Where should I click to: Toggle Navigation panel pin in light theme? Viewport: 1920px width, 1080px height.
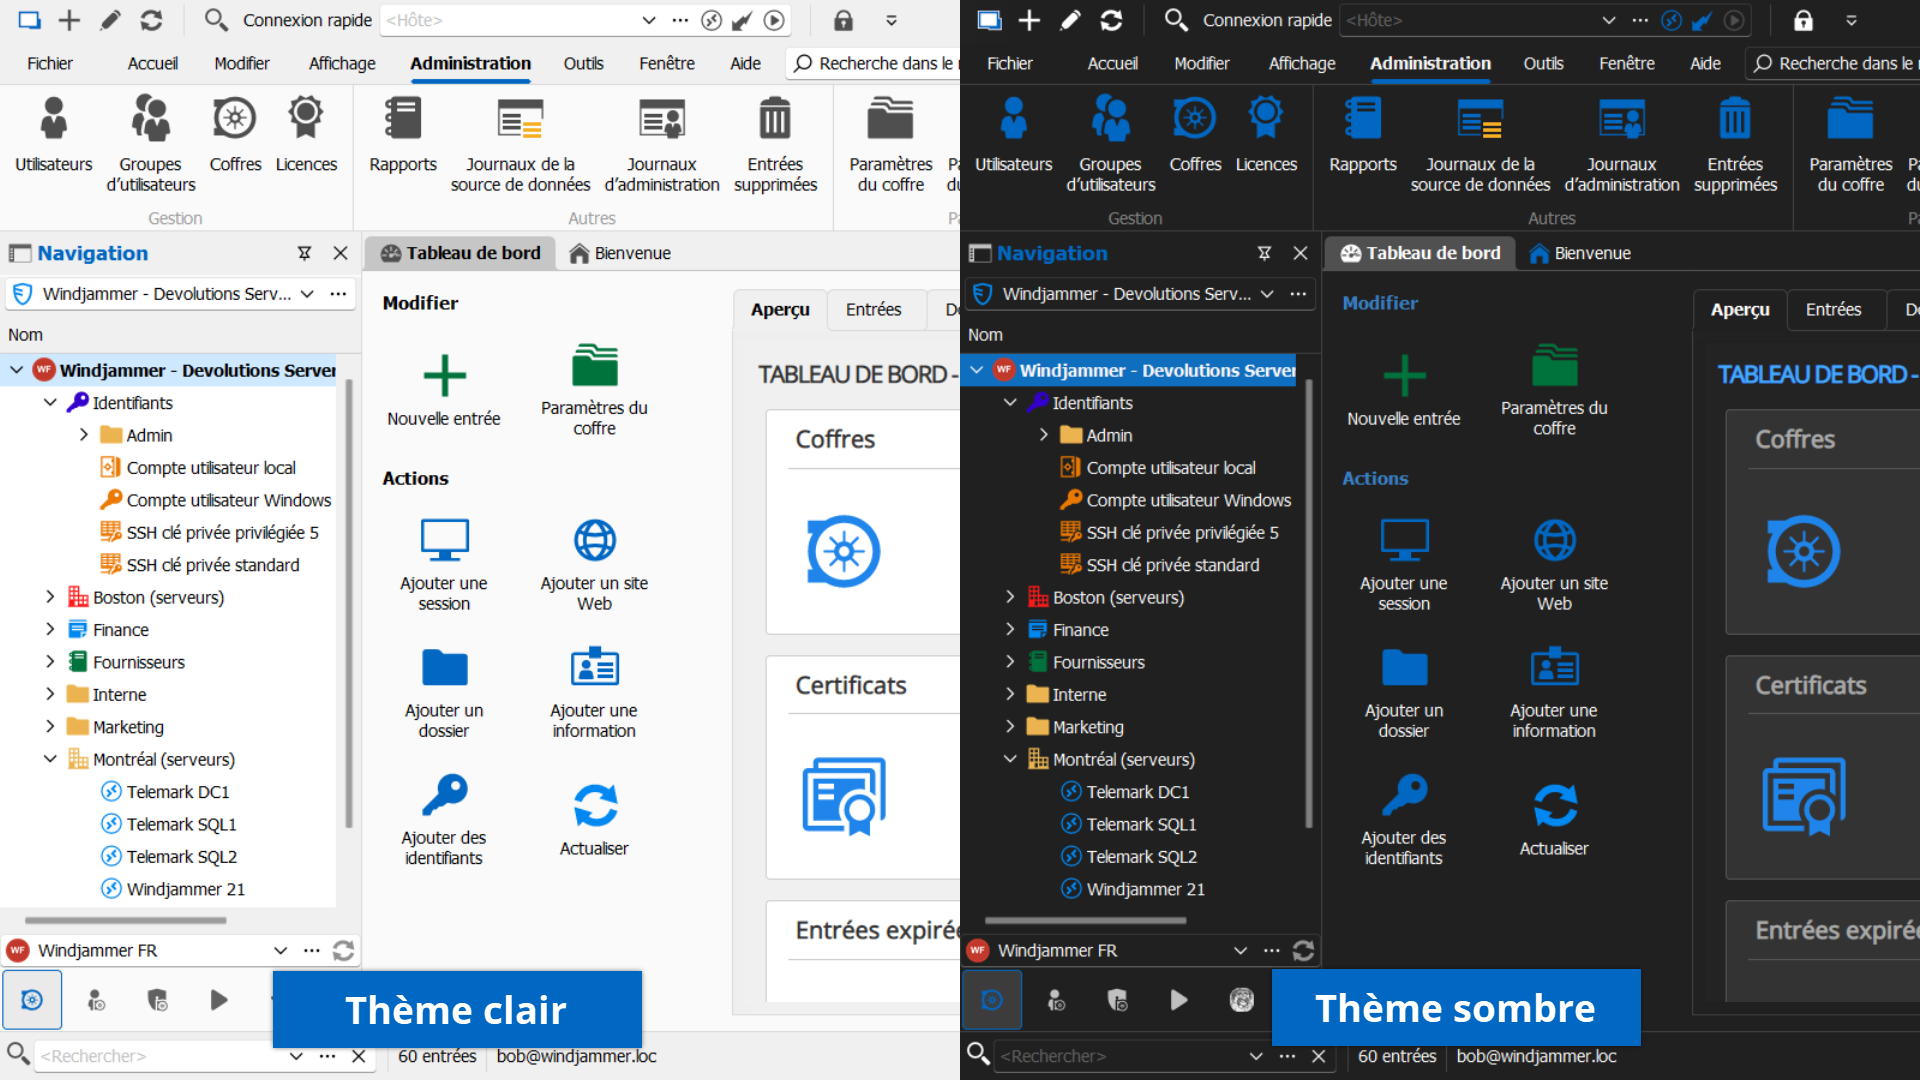click(305, 253)
